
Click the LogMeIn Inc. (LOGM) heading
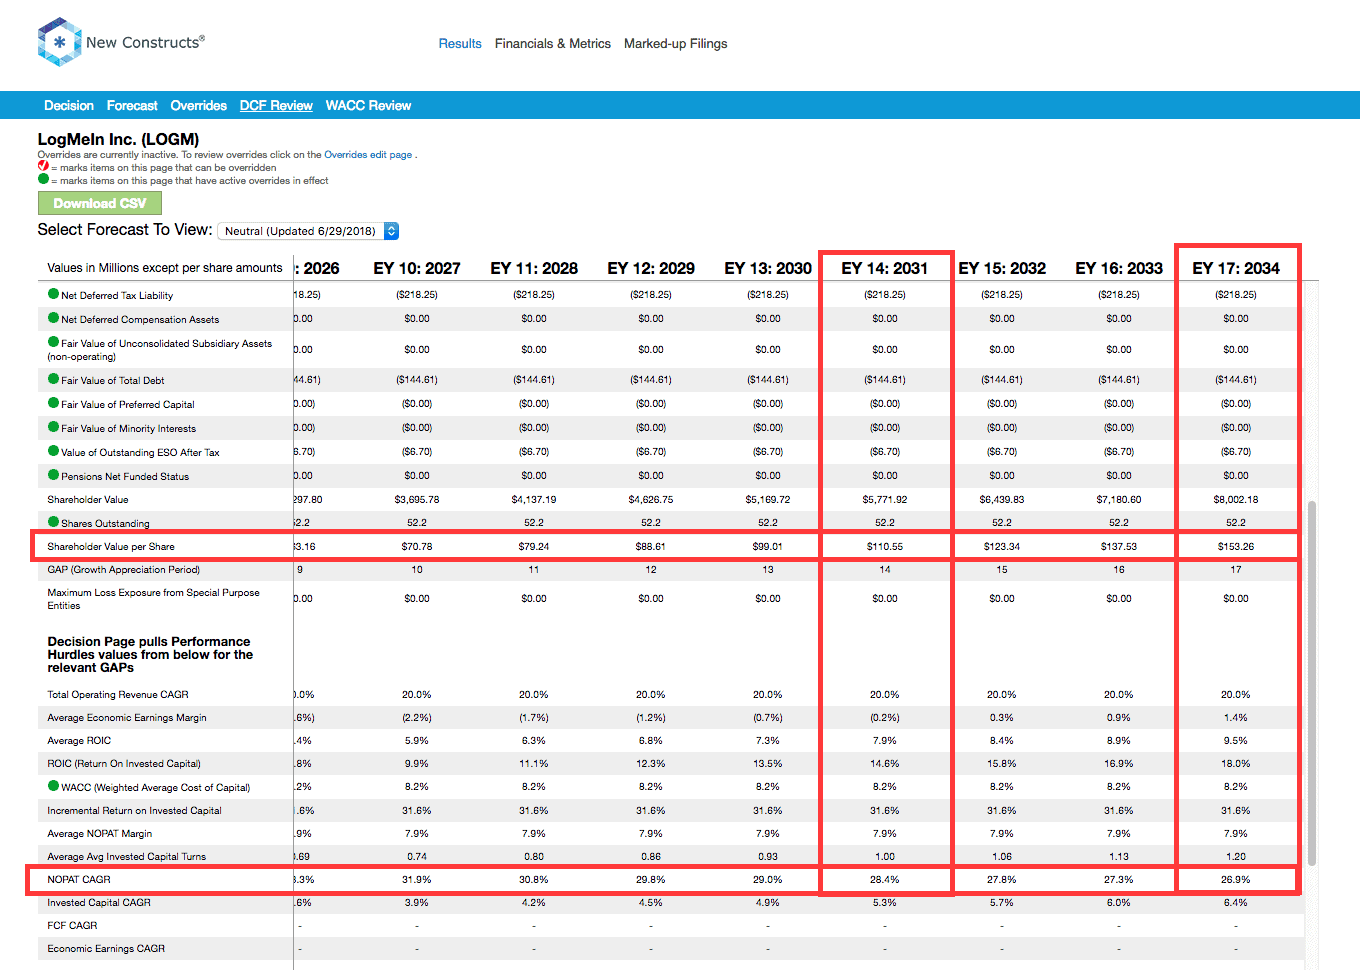click(118, 139)
